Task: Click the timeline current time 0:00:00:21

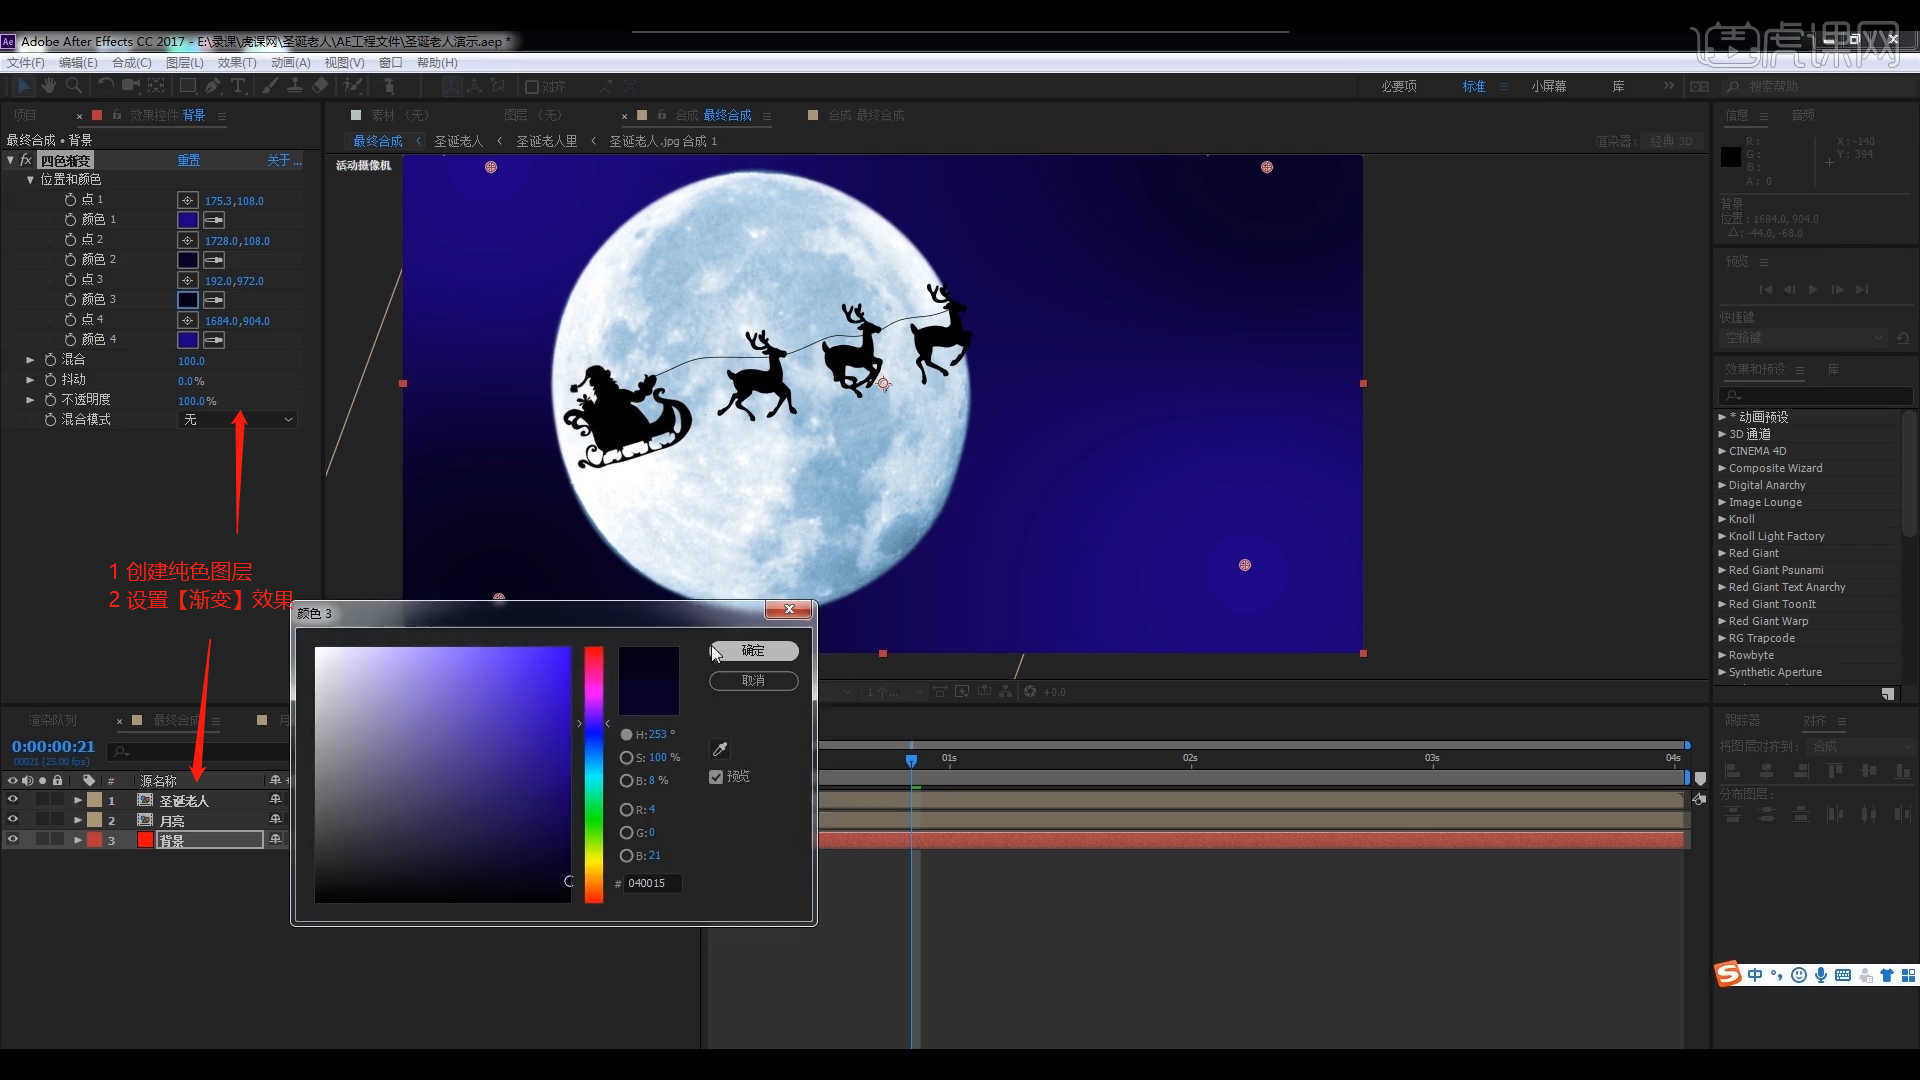Action: (x=53, y=746)
